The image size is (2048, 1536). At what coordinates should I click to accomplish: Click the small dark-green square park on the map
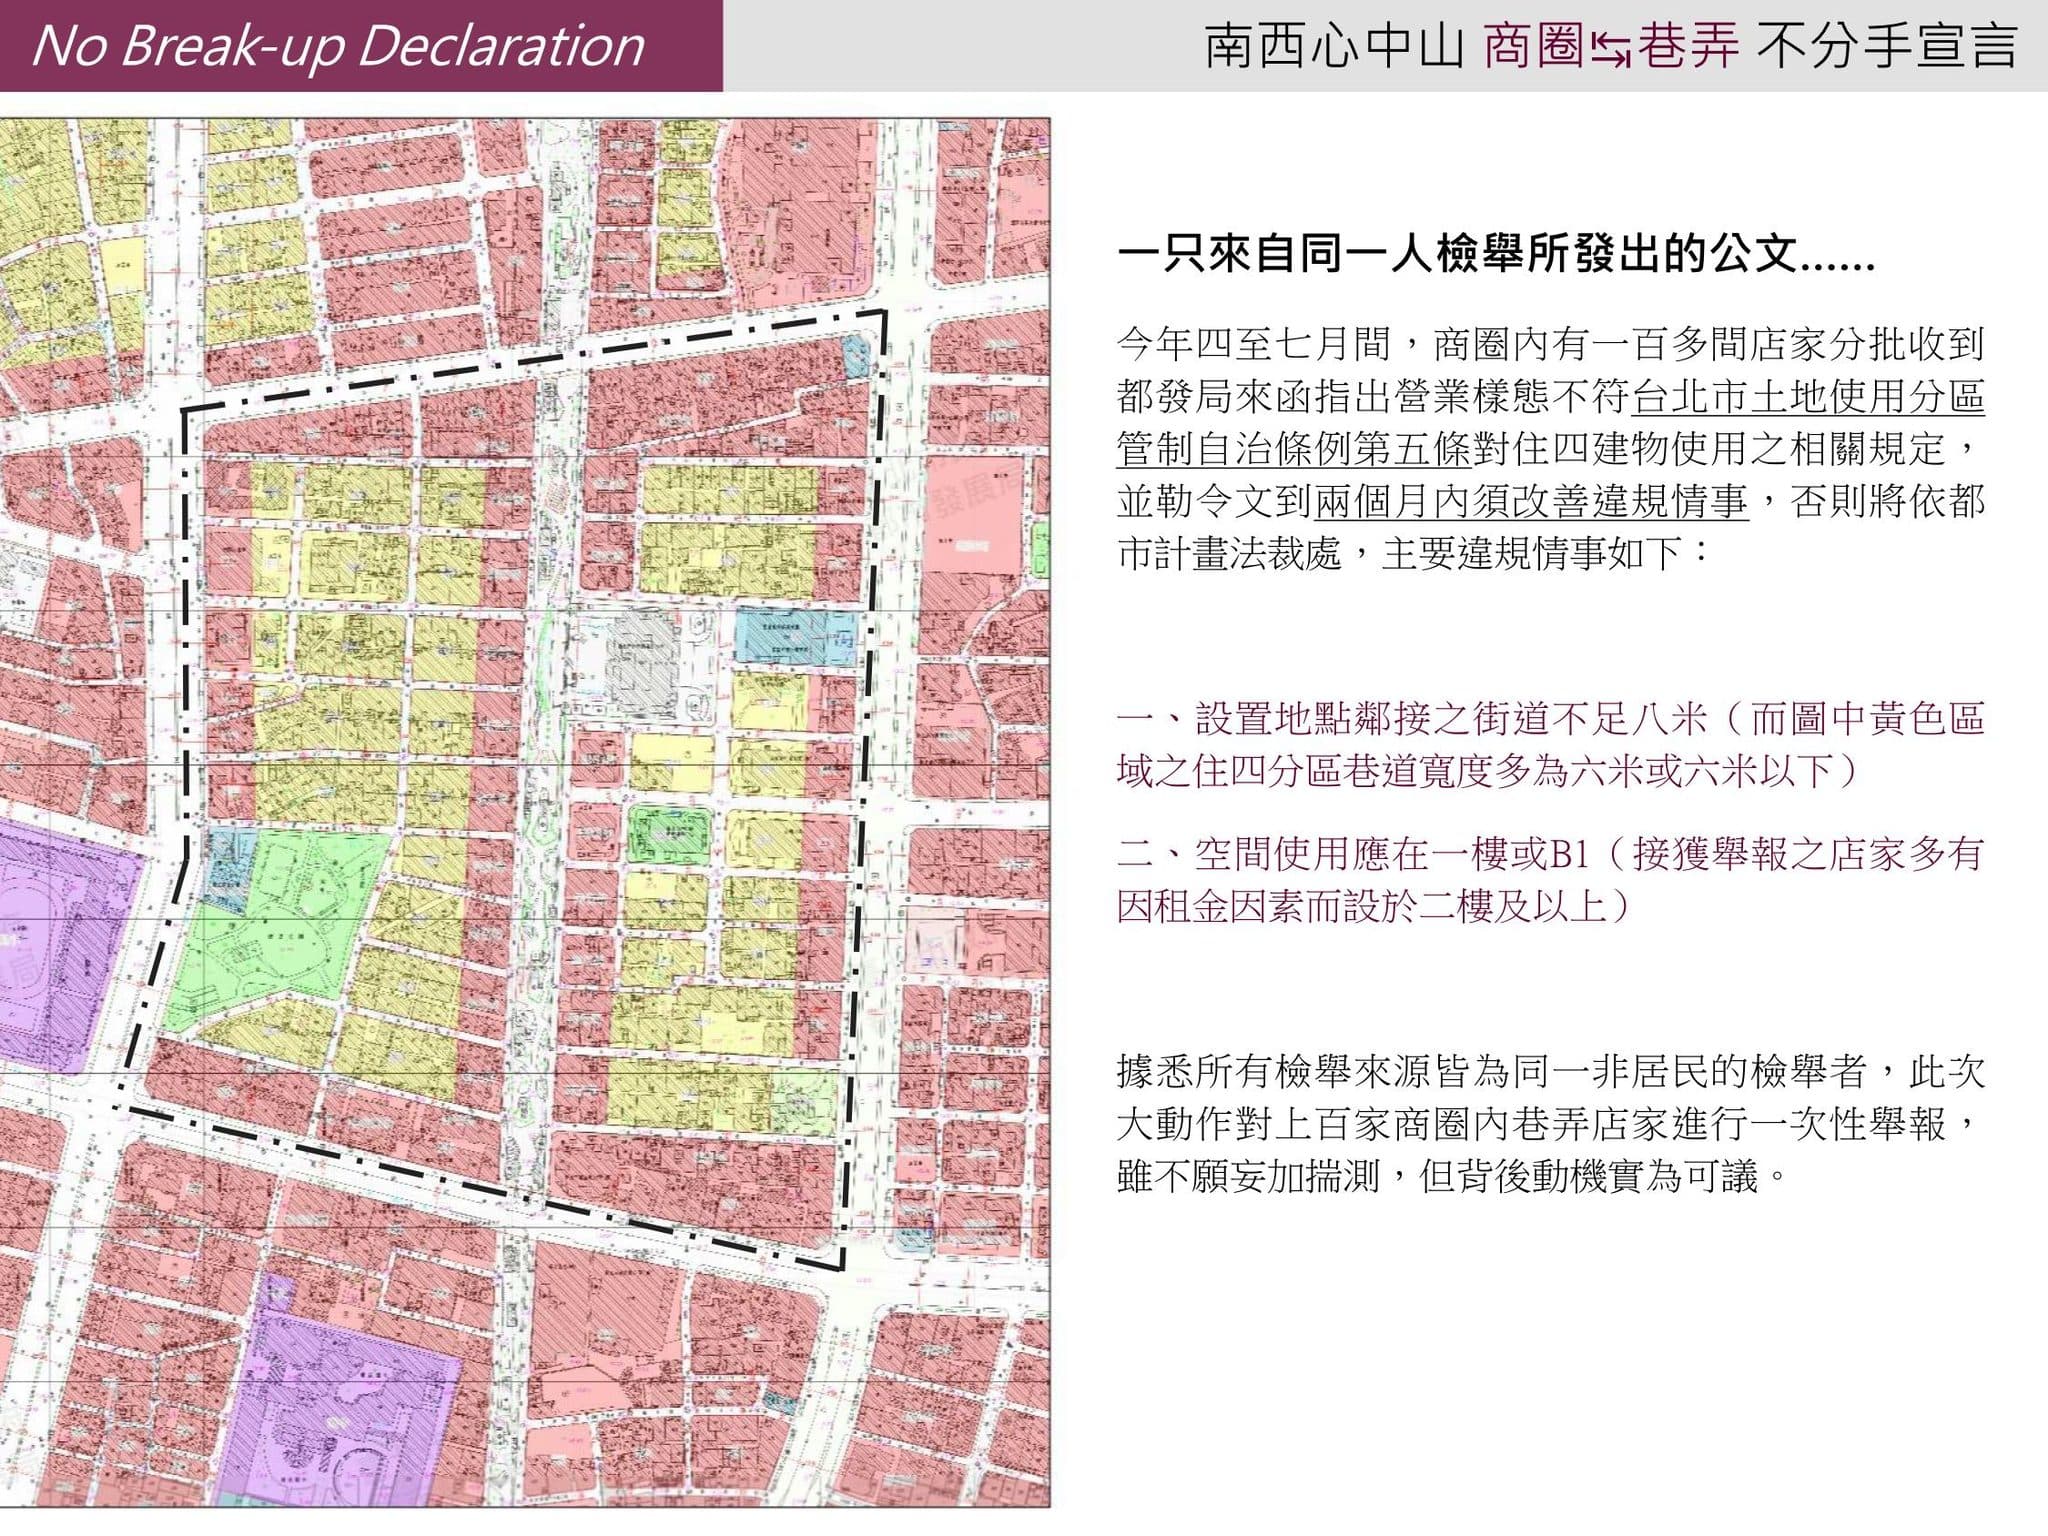click(x=671, y=836)
